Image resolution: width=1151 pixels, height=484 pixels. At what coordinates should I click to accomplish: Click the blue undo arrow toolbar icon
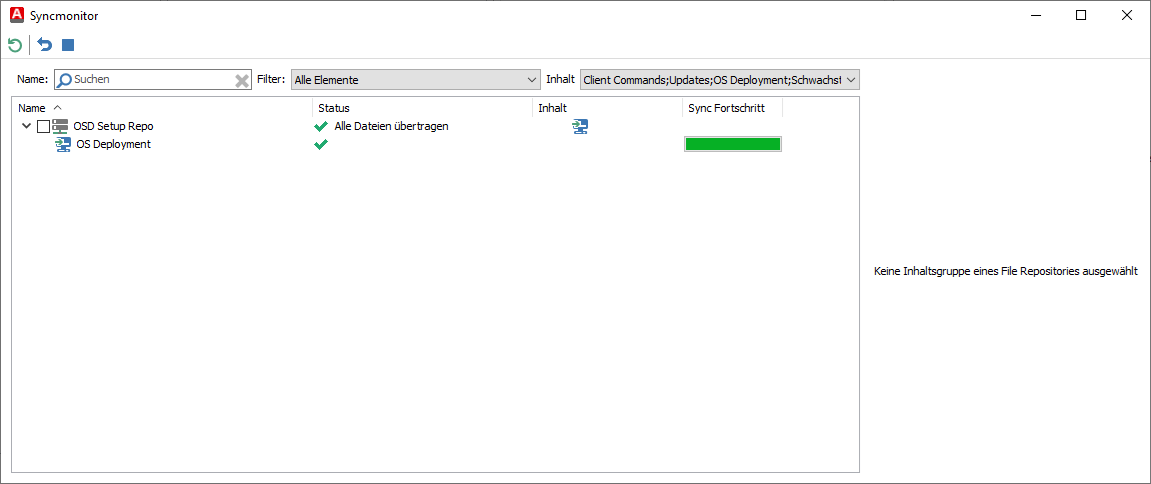(x=45, y=45)
